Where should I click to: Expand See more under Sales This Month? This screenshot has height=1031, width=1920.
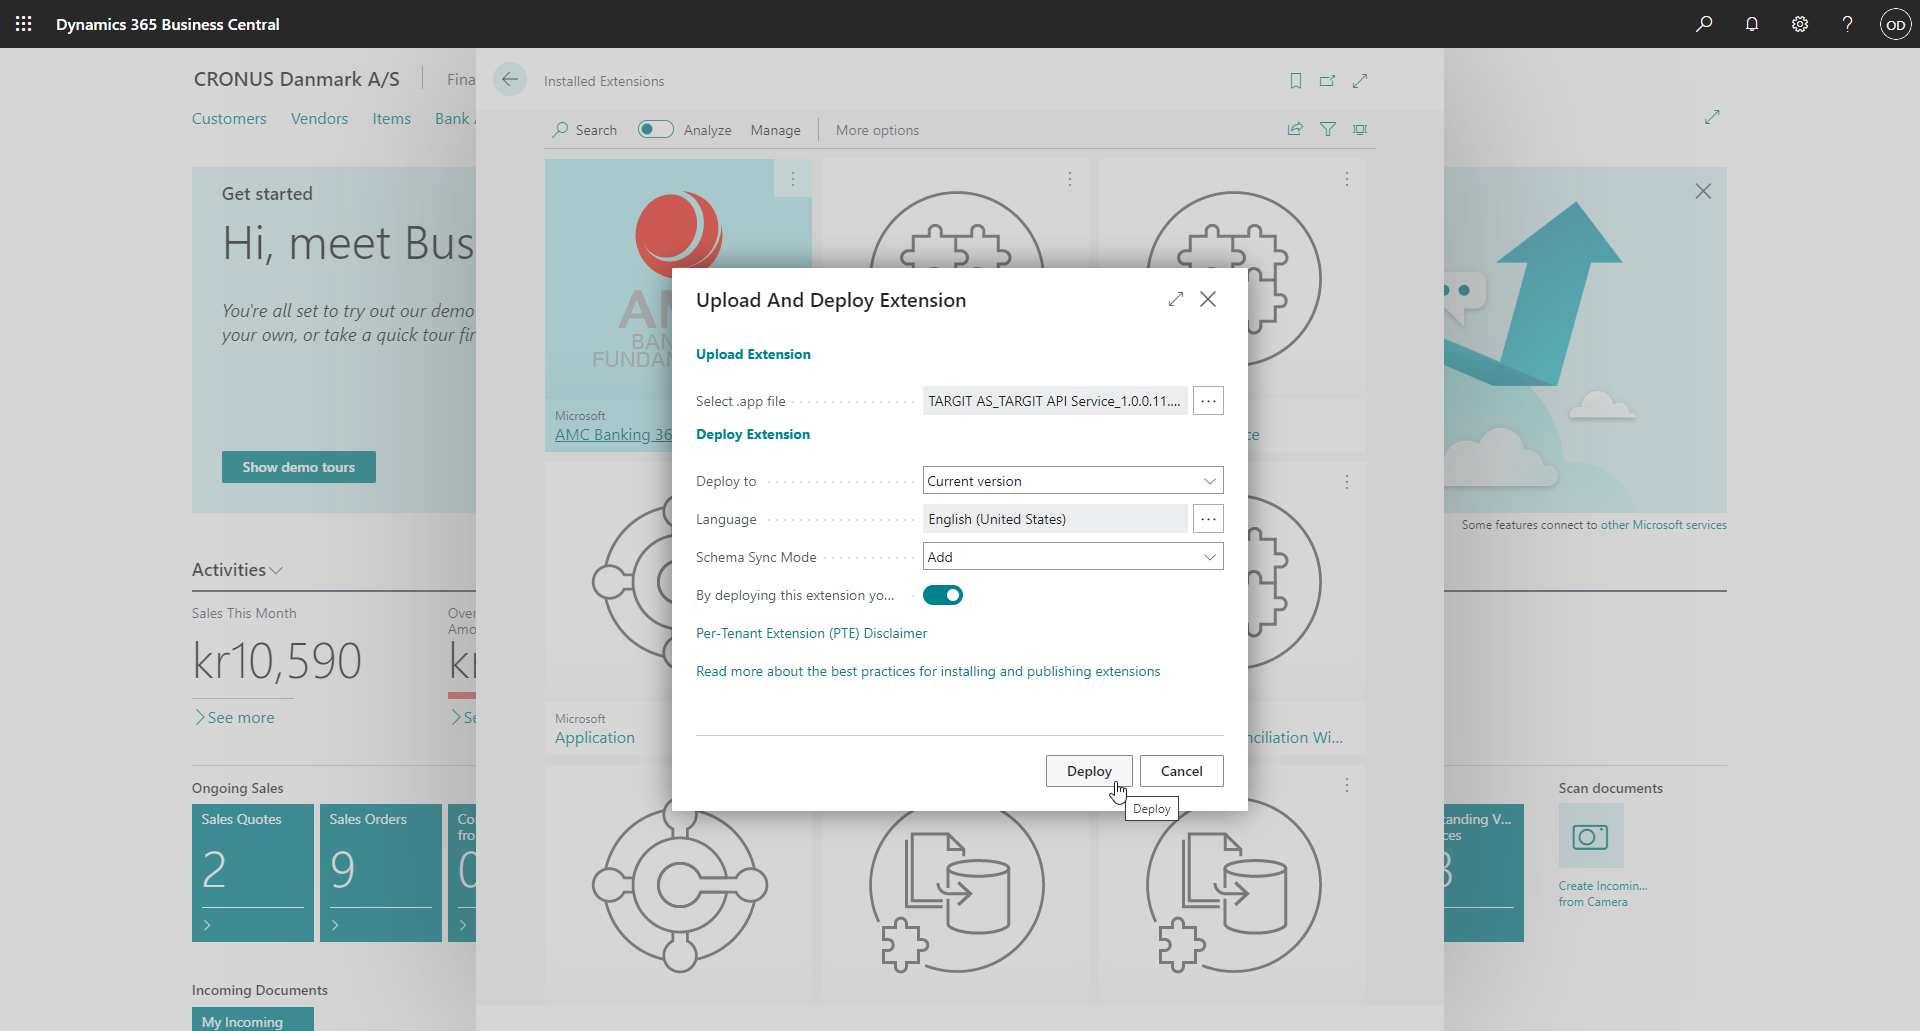[234, 718]
